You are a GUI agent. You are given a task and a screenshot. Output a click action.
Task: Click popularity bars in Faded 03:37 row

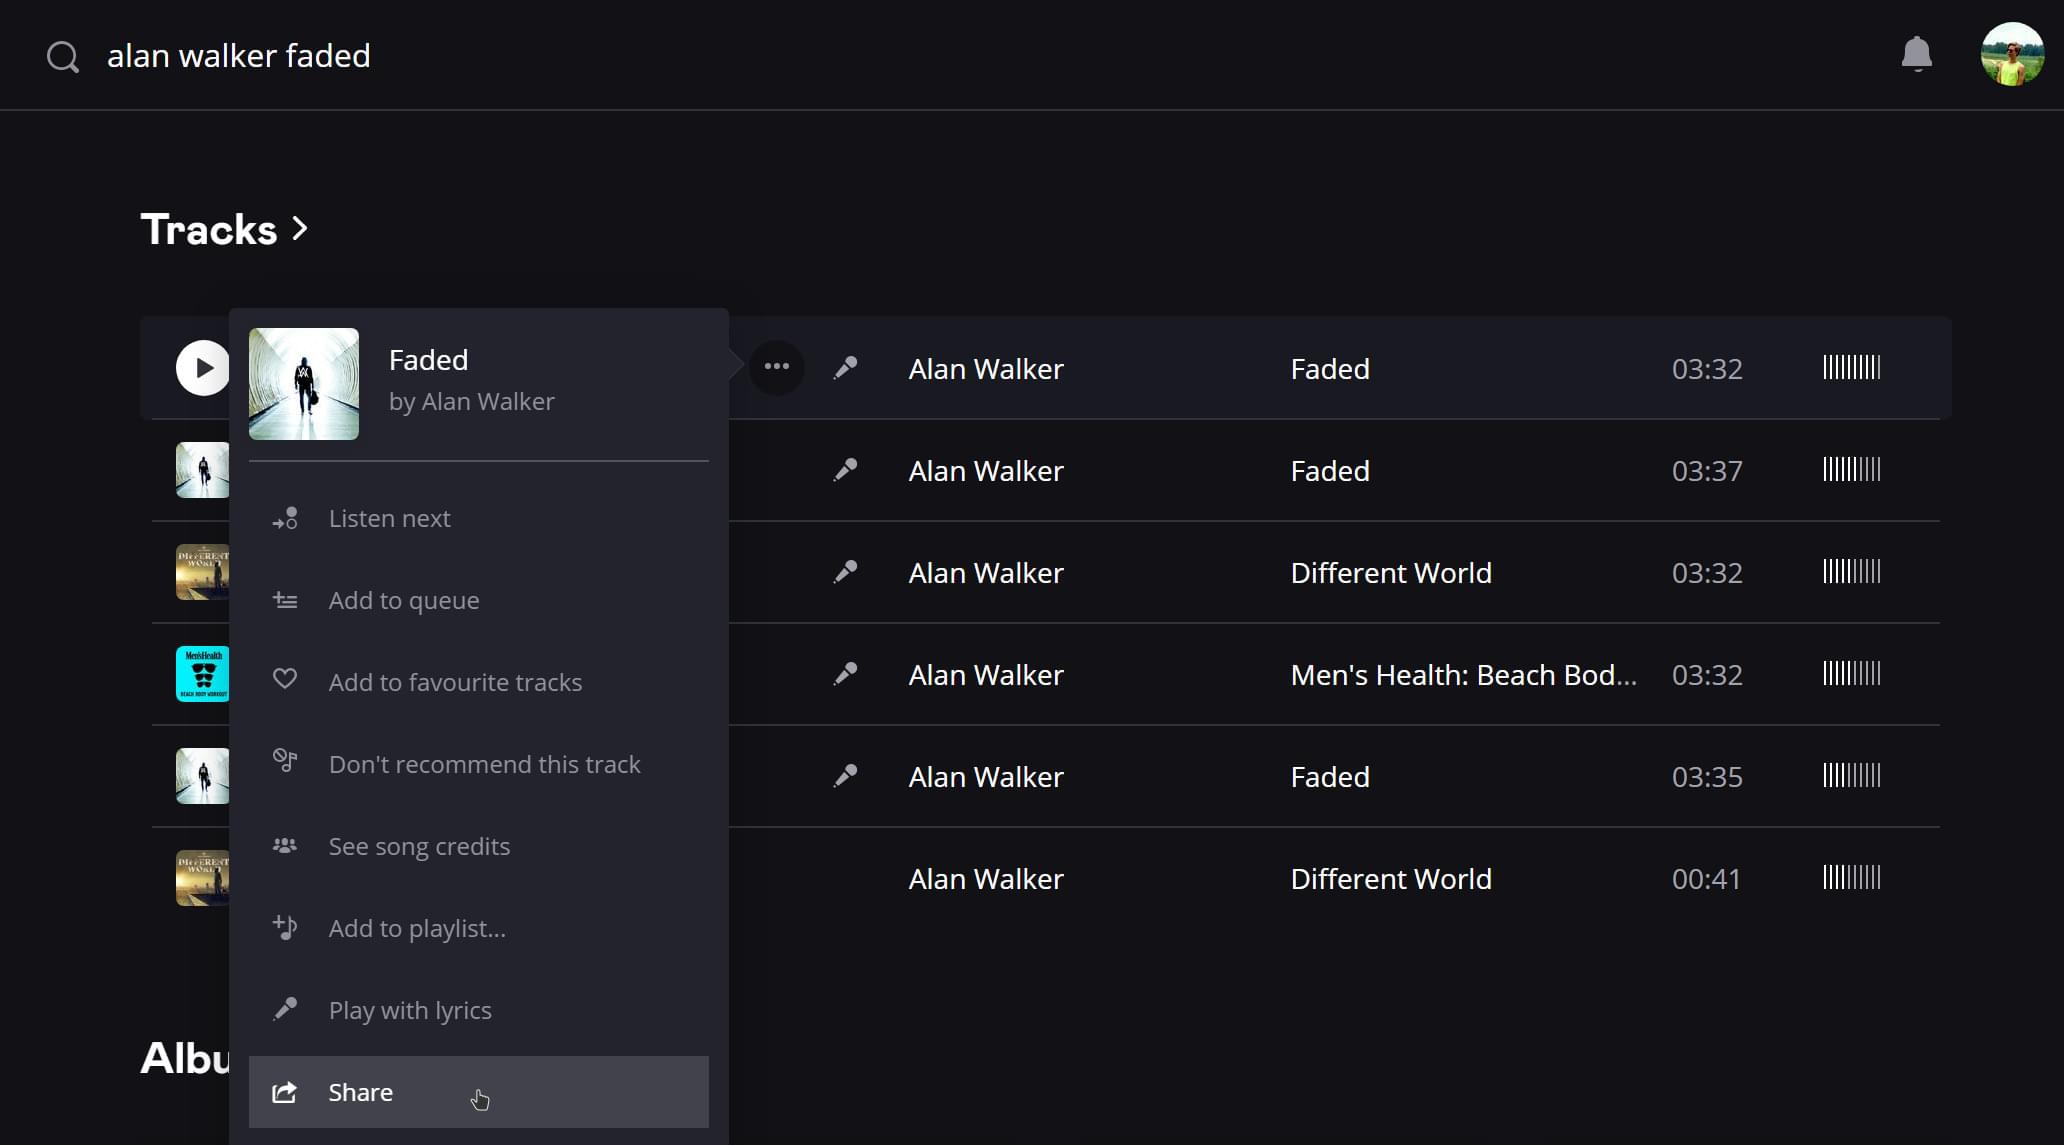click(x=1851, y=469)
